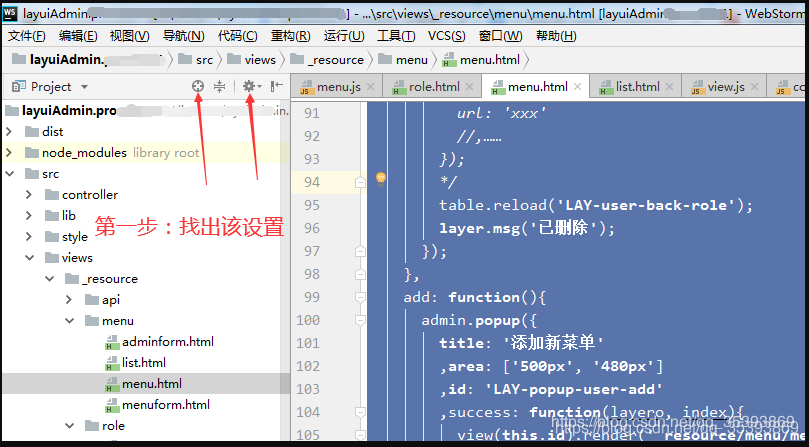This screenshot has height=447, width=809.
Task: Expand the style folder
Action: [29, 237]
